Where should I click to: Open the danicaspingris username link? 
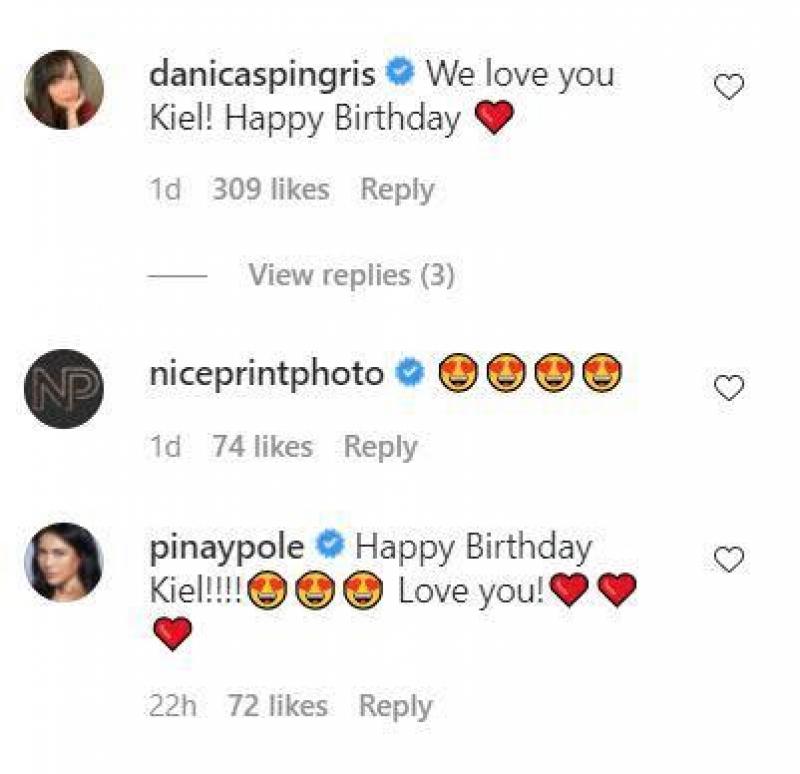[262, 74]
